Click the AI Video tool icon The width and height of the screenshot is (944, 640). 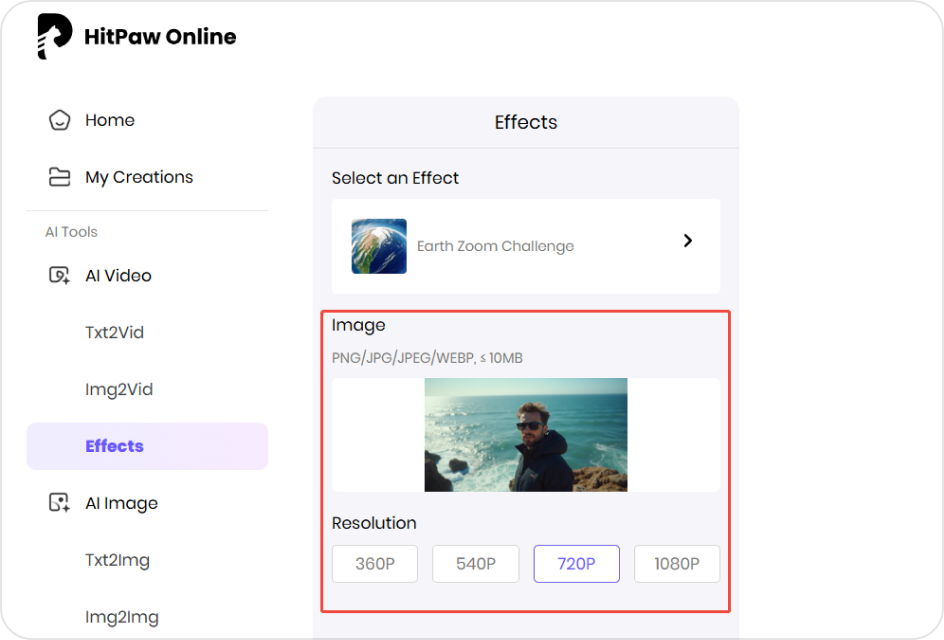pos(59,275)
